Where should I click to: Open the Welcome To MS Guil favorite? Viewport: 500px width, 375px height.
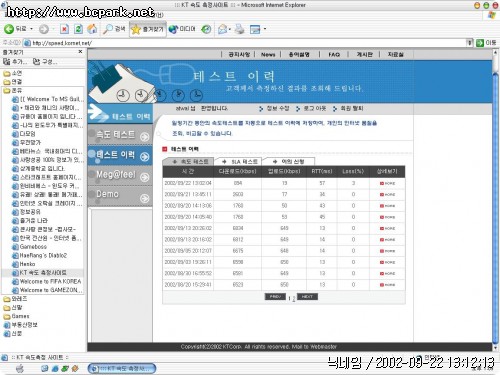click(48, 99)
